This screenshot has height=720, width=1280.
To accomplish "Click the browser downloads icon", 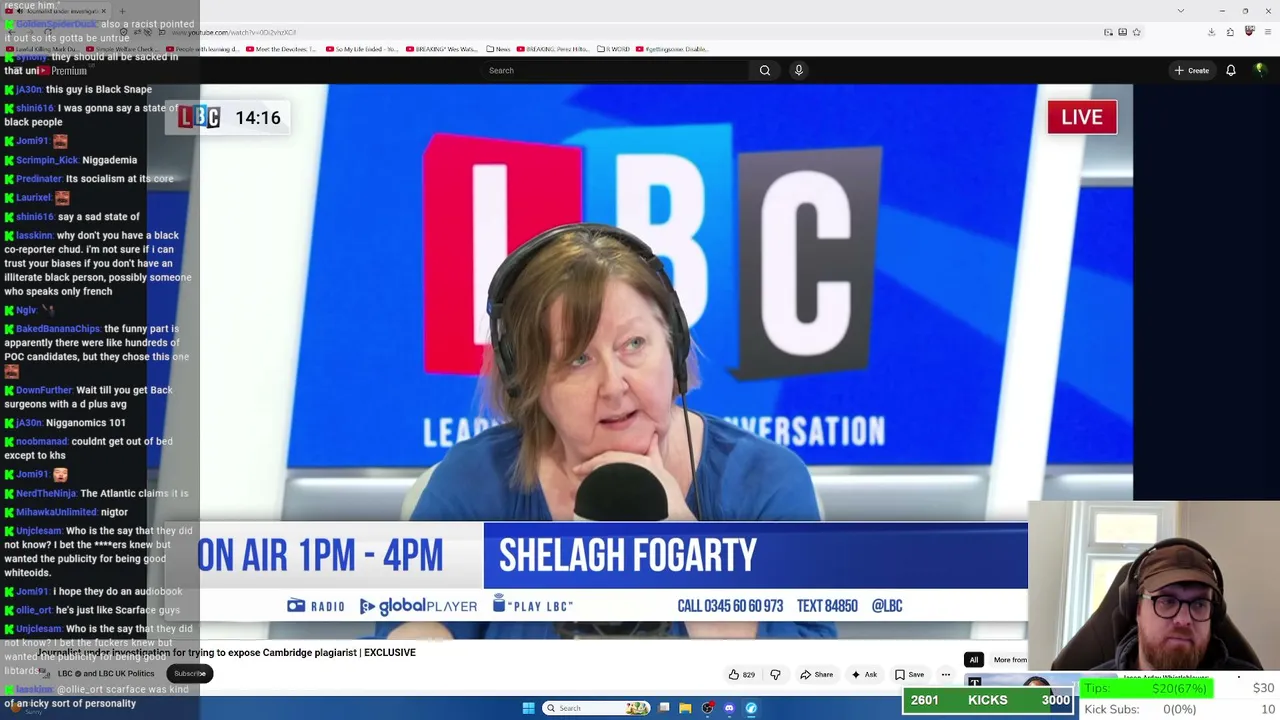I will [1211, 32].
